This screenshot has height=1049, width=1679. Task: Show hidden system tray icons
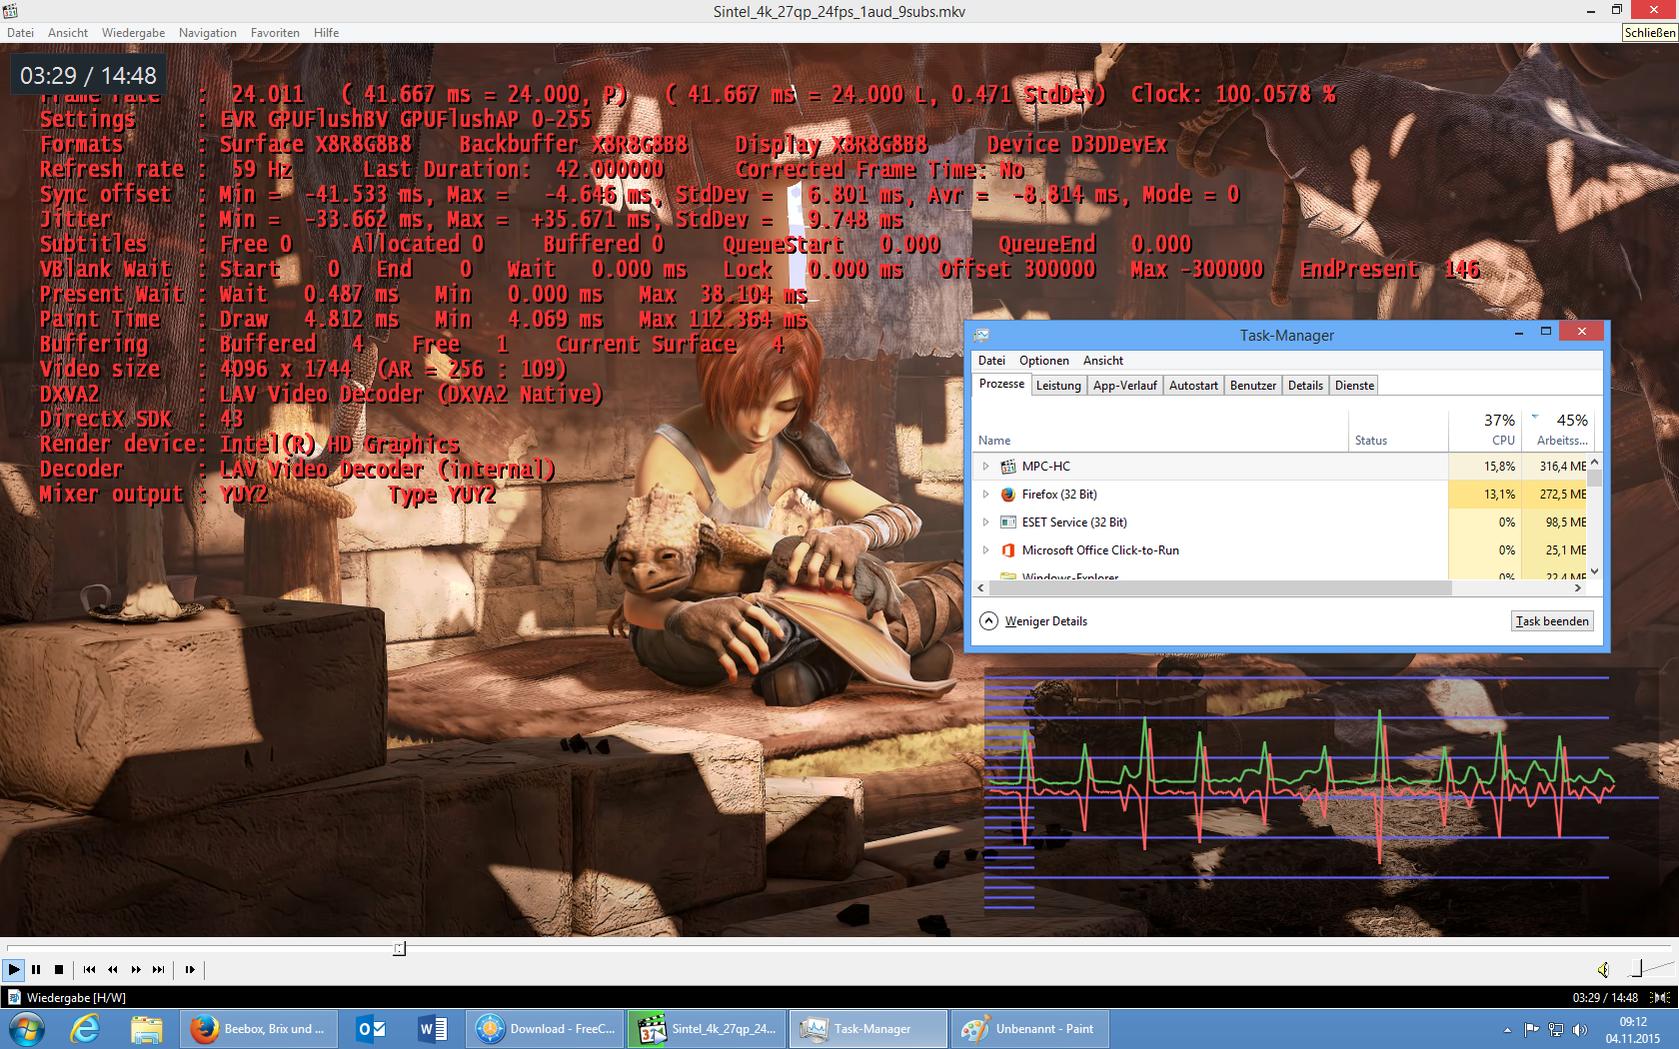[1507, 1029]
